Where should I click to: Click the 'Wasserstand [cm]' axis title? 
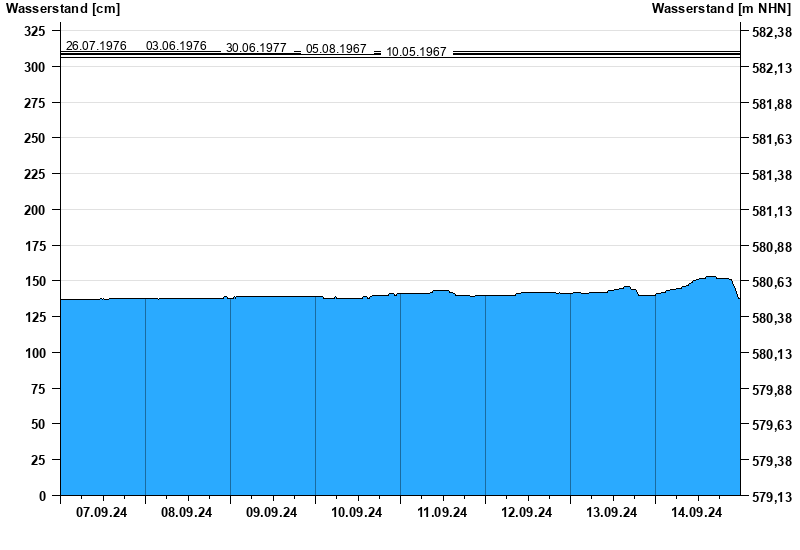(x=62, y=9)
